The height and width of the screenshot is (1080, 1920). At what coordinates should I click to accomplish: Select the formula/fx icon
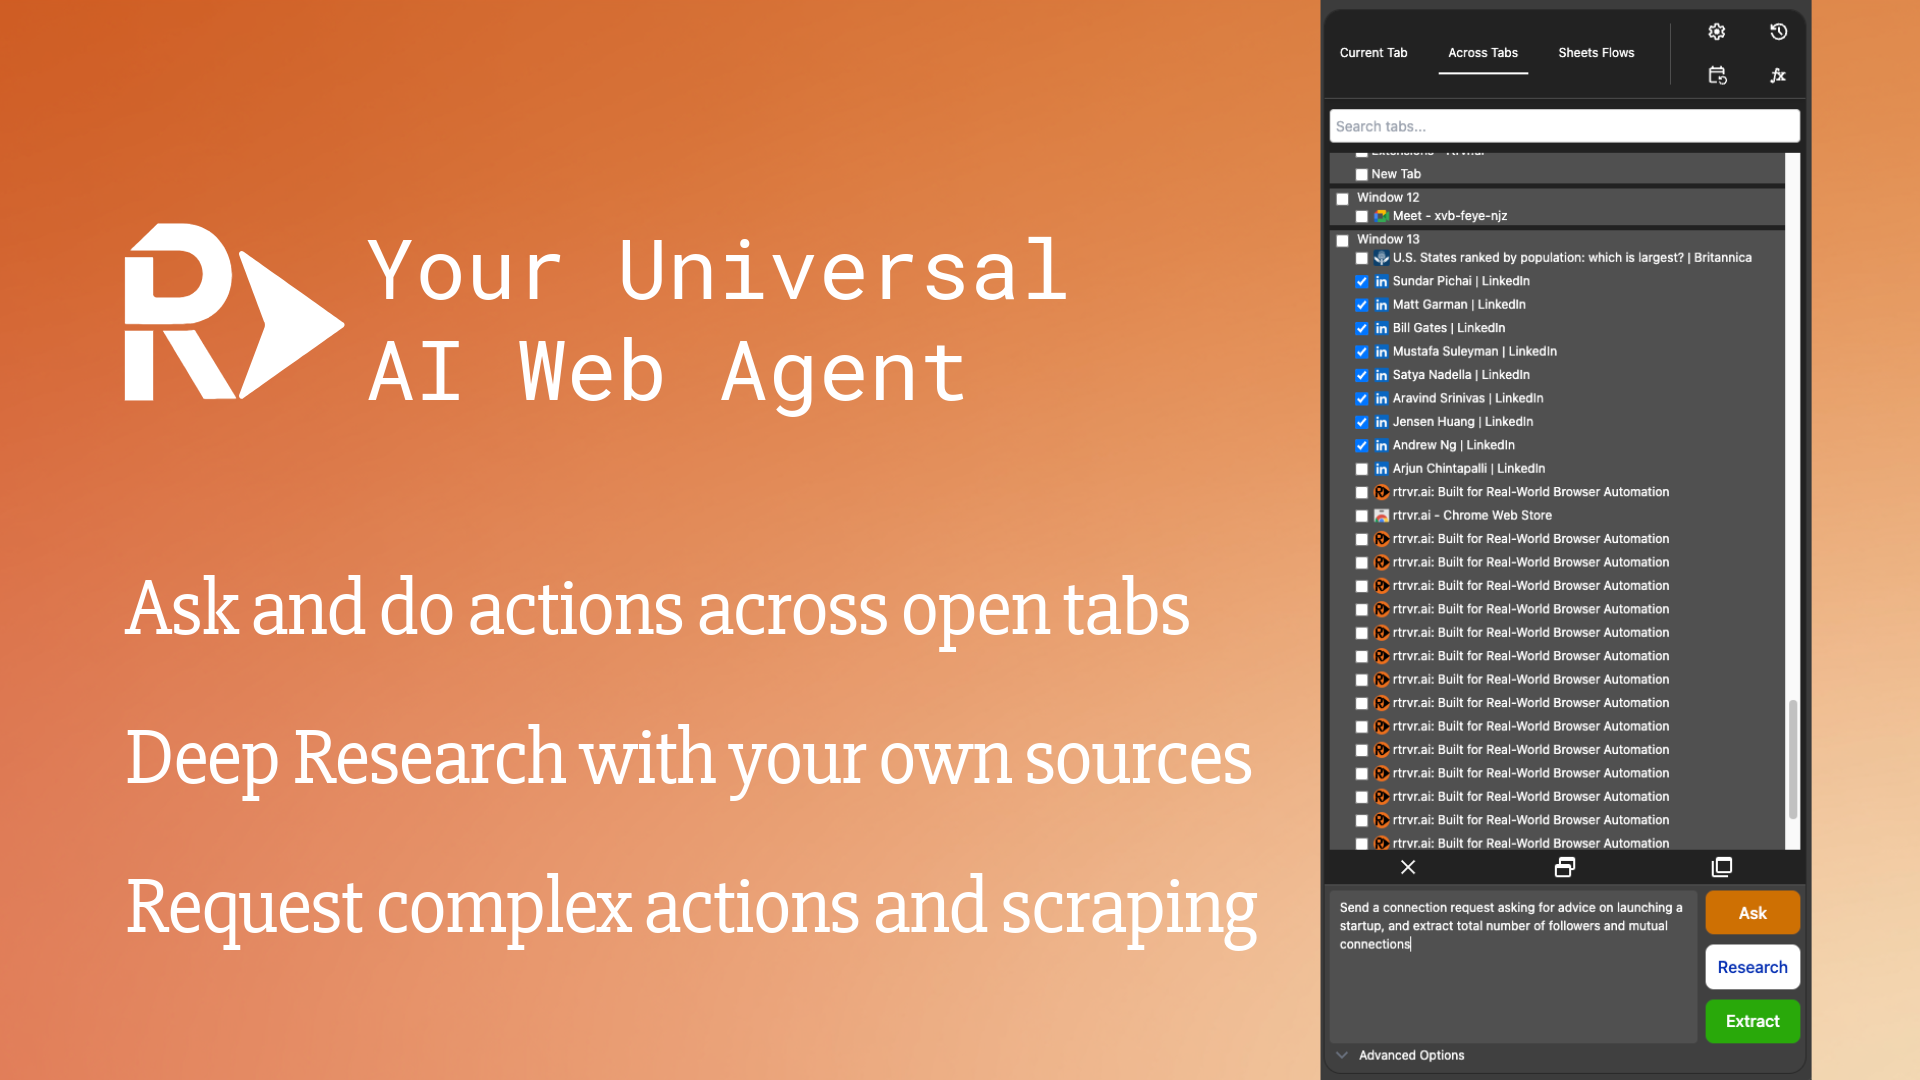1778,75
